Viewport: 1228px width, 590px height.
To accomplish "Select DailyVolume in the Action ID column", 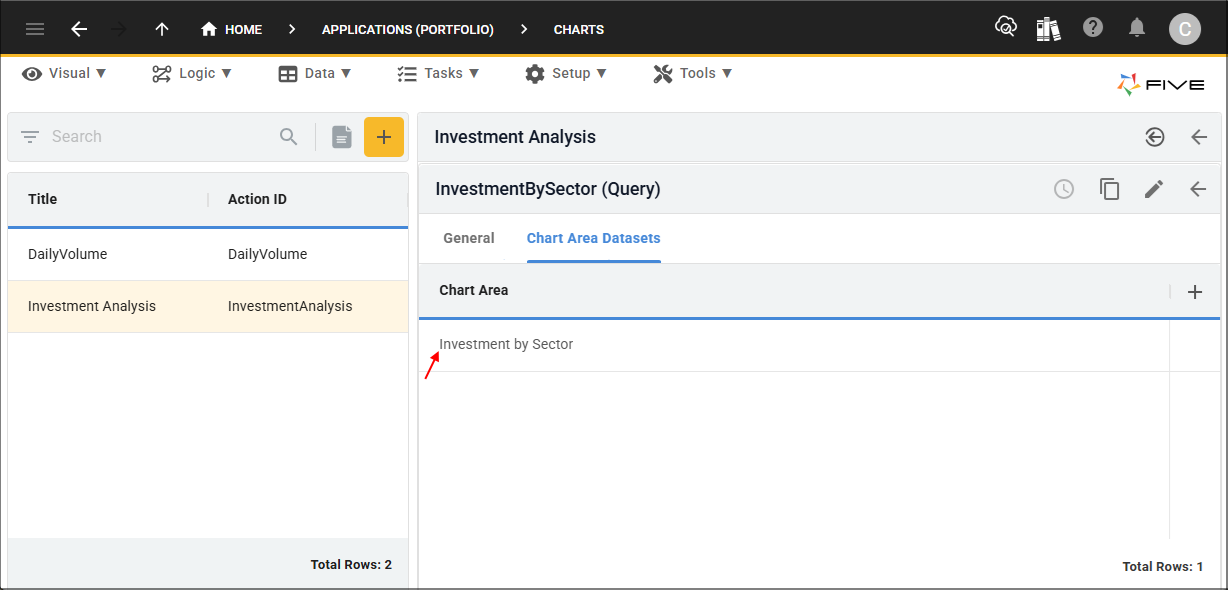I will tap(267, 254).
